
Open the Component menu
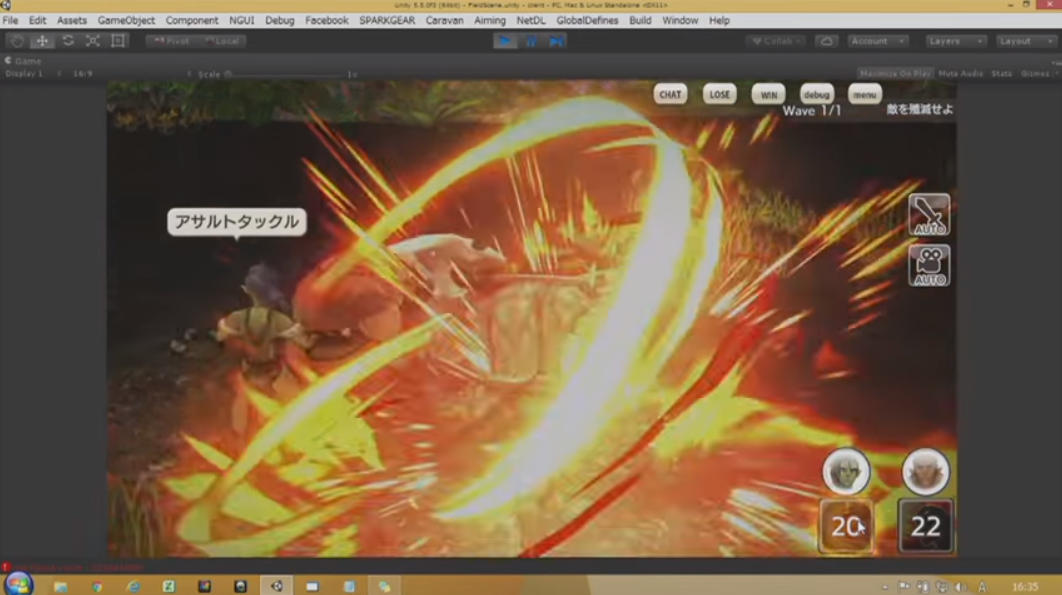coord(192,20)
